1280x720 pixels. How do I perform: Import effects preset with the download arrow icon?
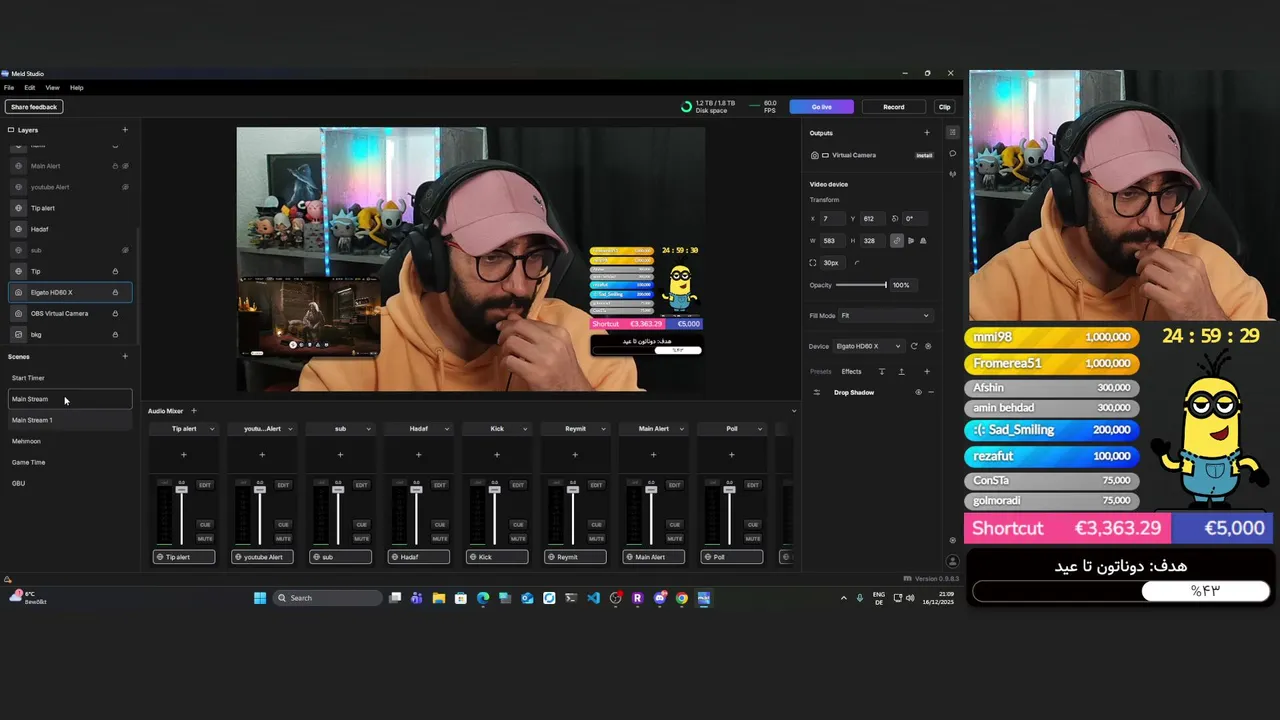(881, 372)
